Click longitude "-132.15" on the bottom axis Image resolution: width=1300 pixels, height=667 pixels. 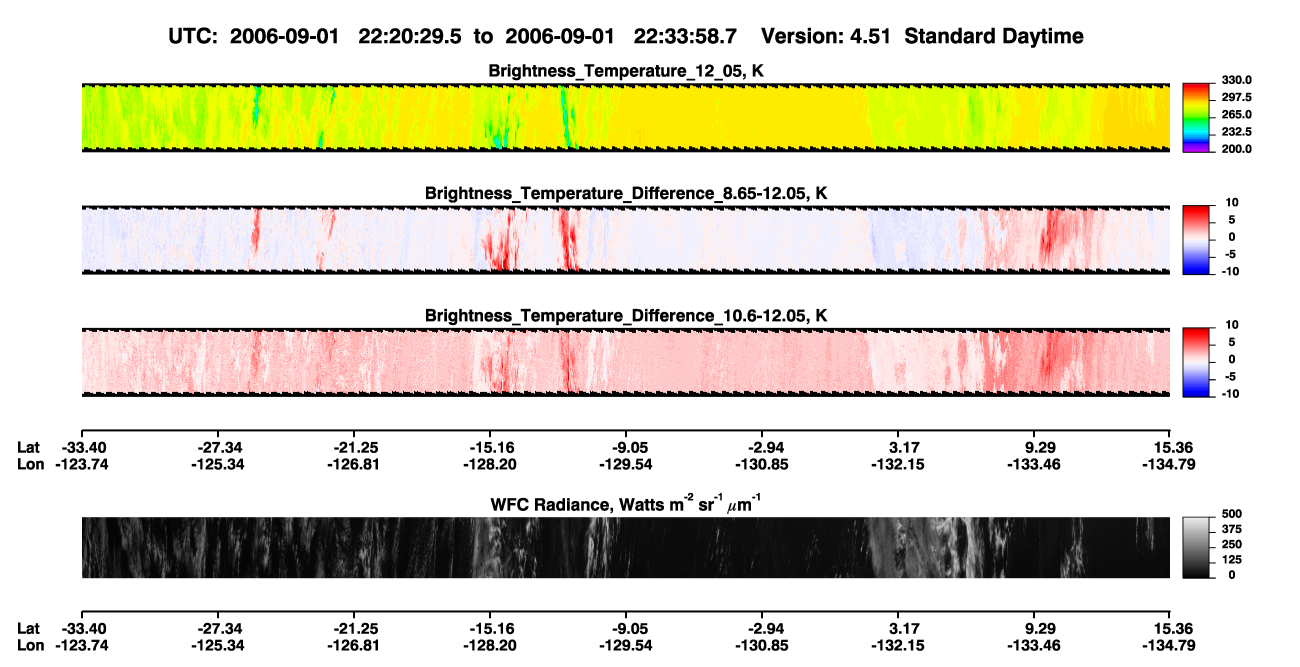900,645
